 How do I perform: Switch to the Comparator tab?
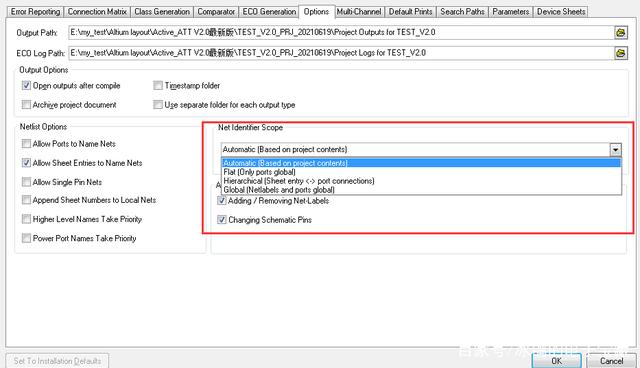[x=216, y=12]
